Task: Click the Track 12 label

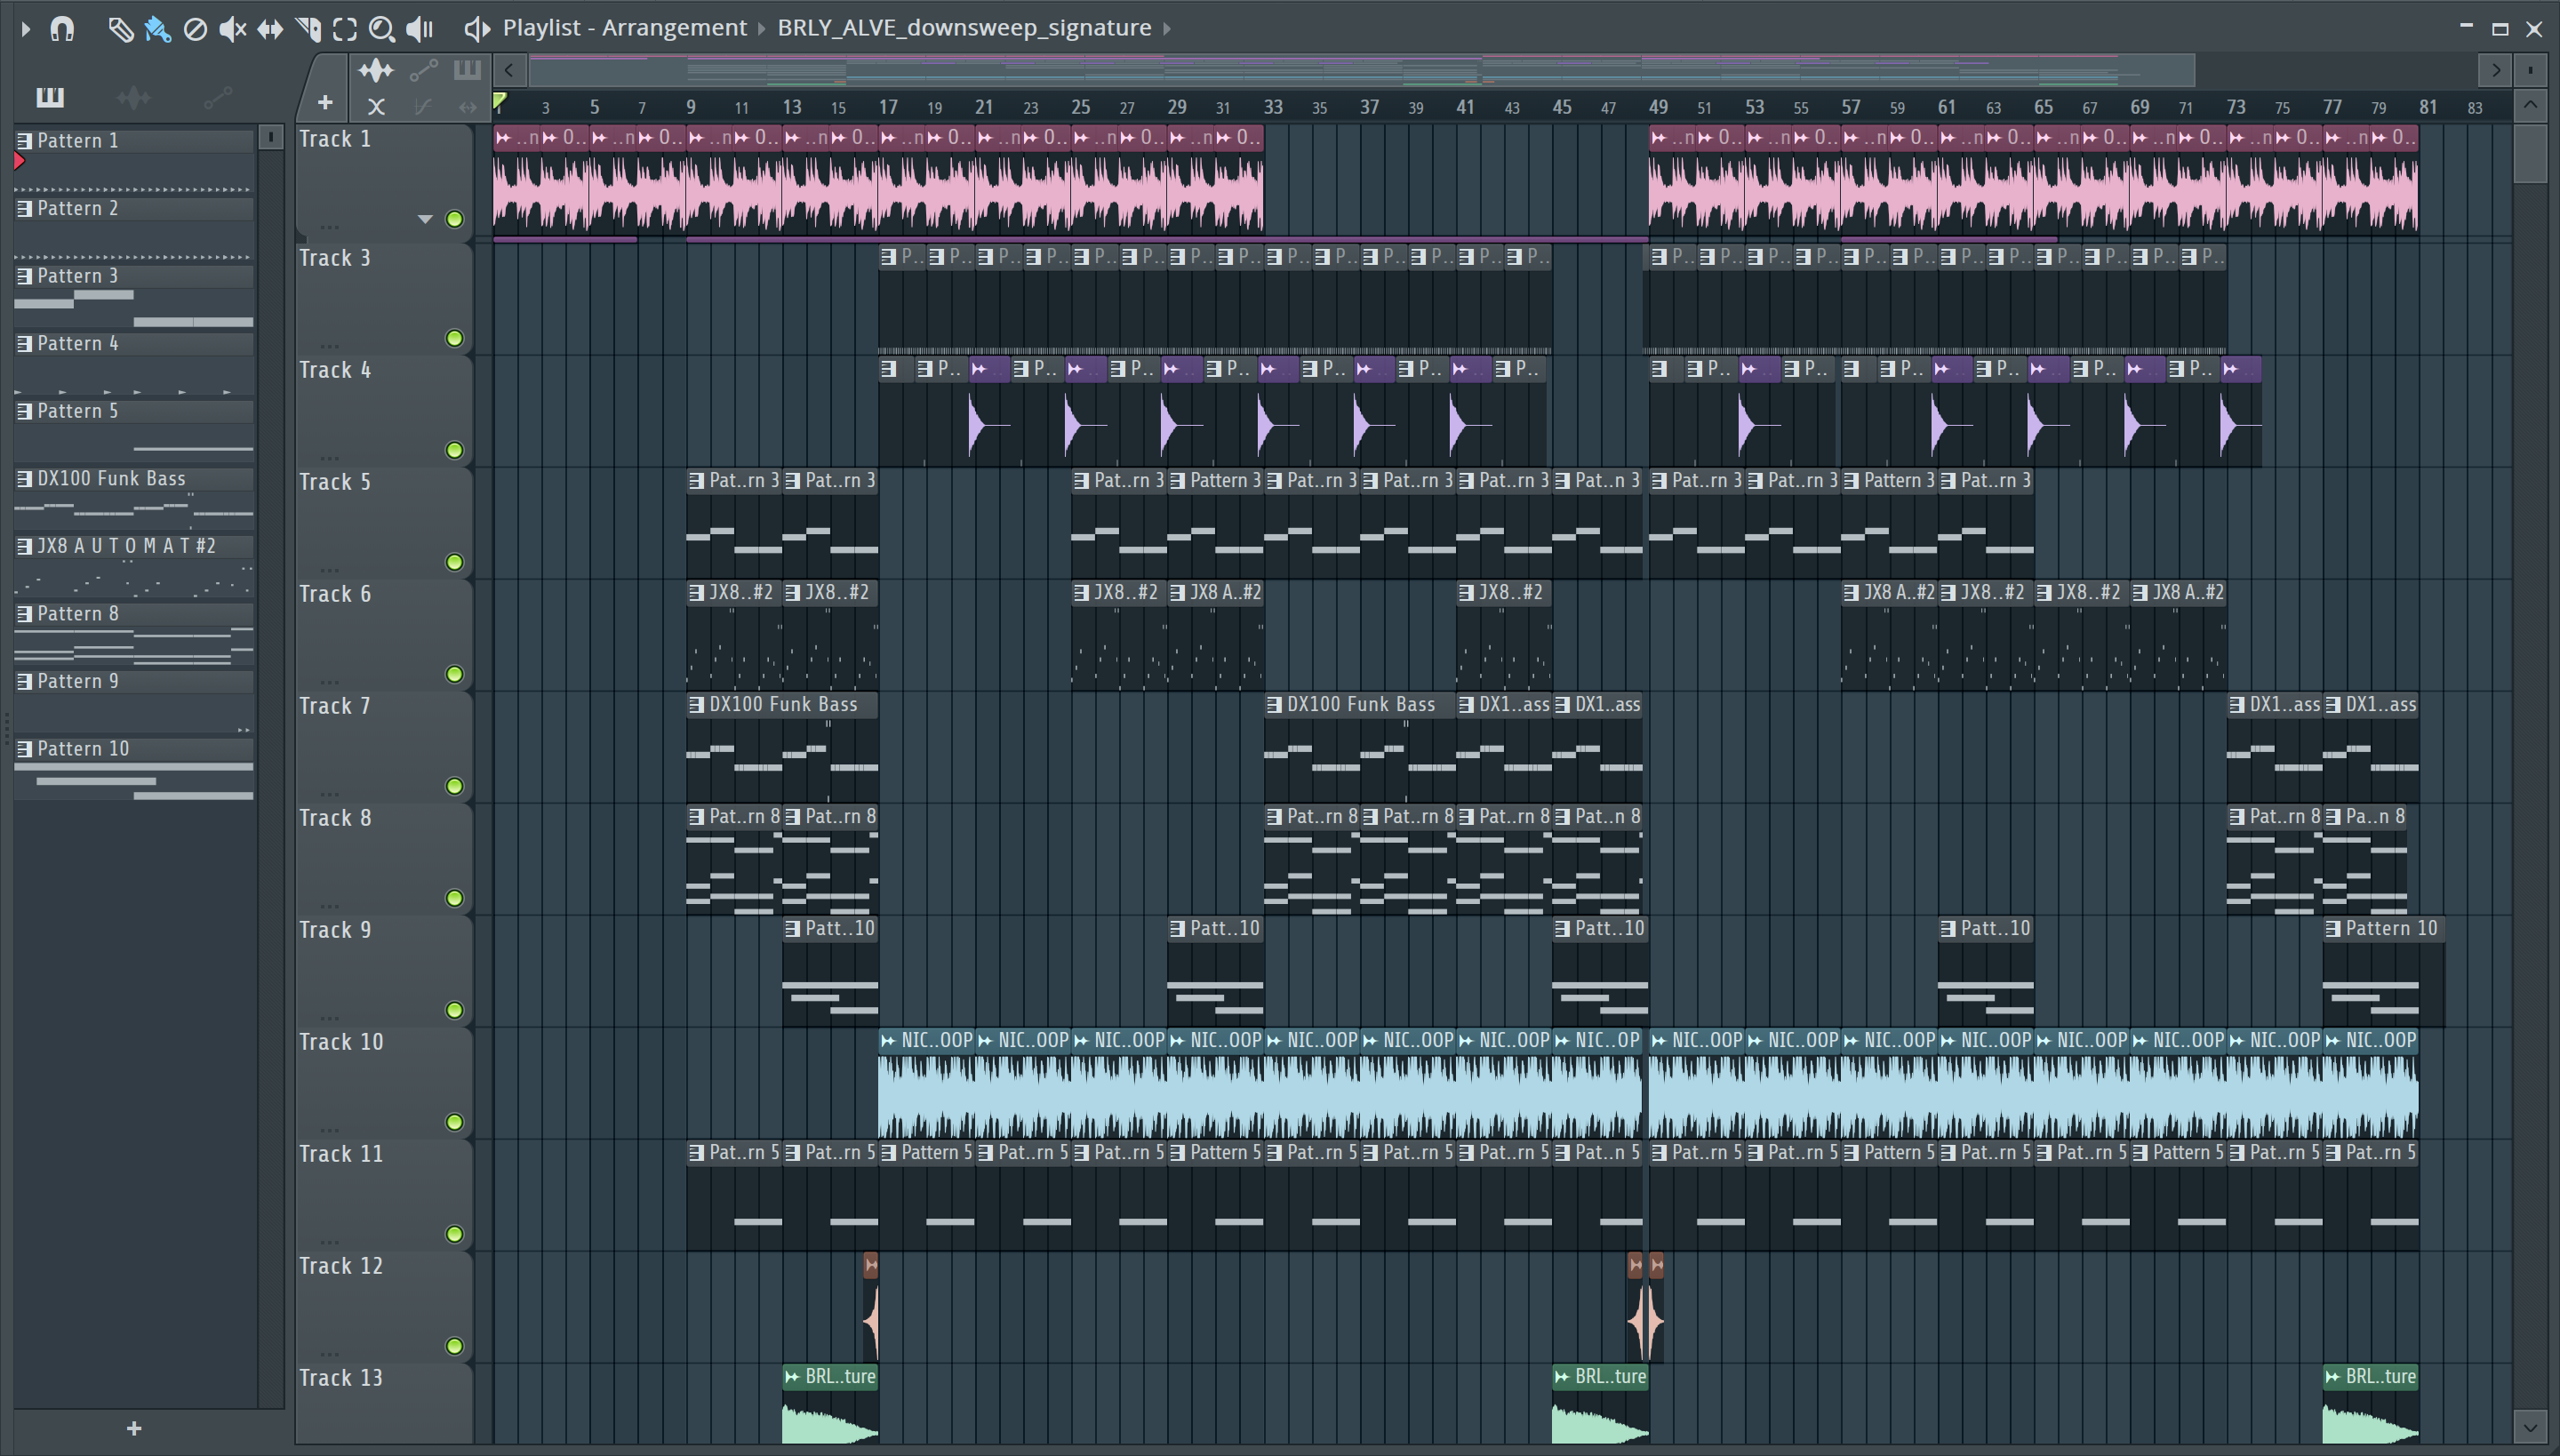Action: [x=340, y=1266]
